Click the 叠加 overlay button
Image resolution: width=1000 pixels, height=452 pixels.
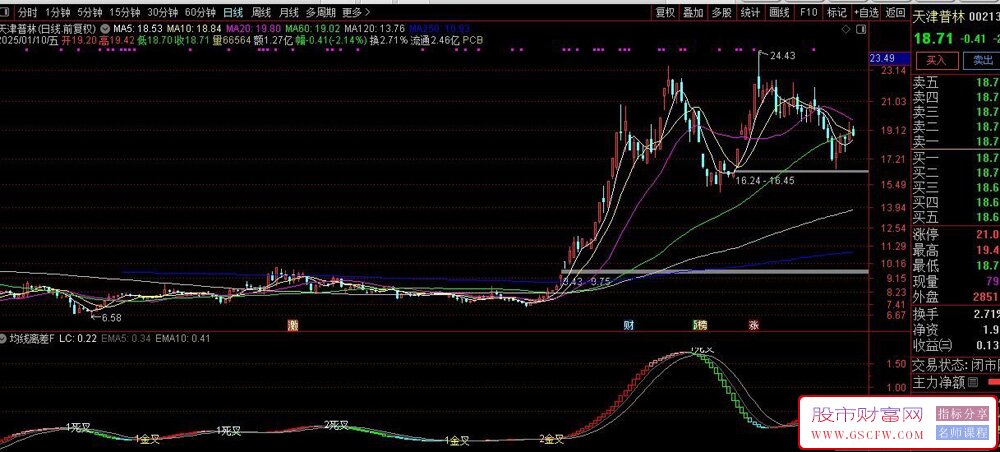[x=693, y=11]
